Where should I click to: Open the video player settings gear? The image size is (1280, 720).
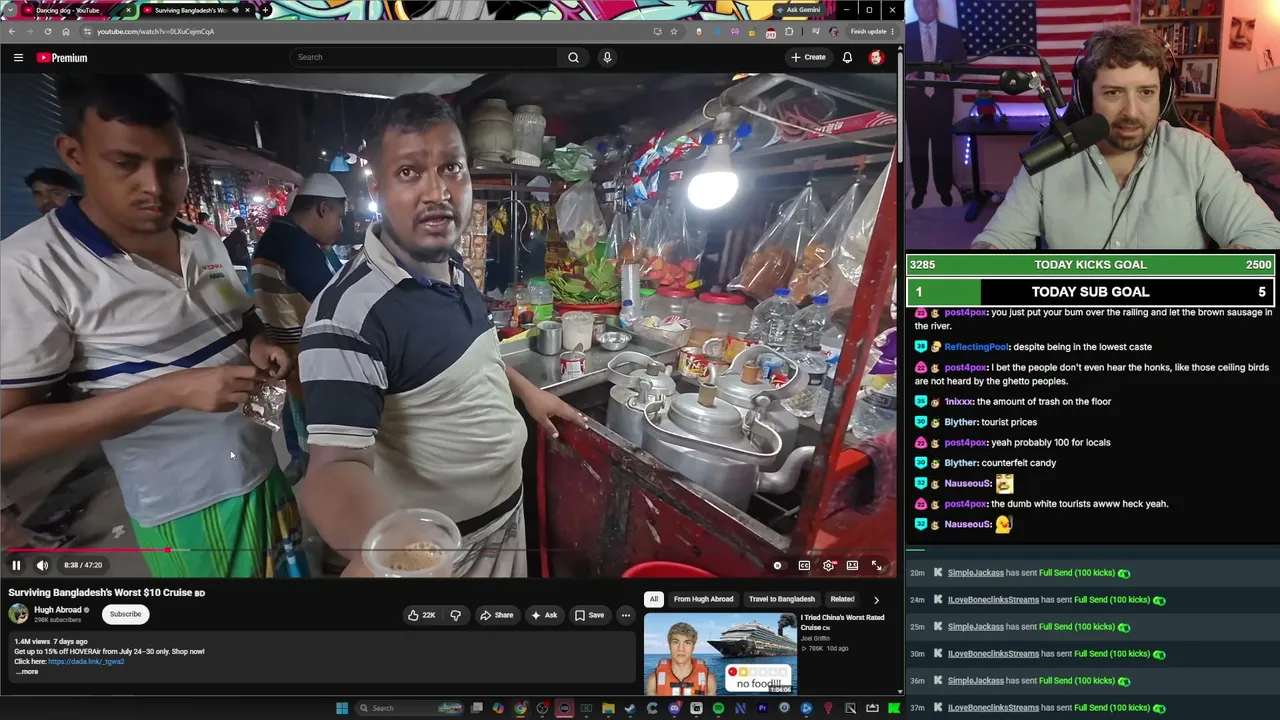(x=828, y=565)
